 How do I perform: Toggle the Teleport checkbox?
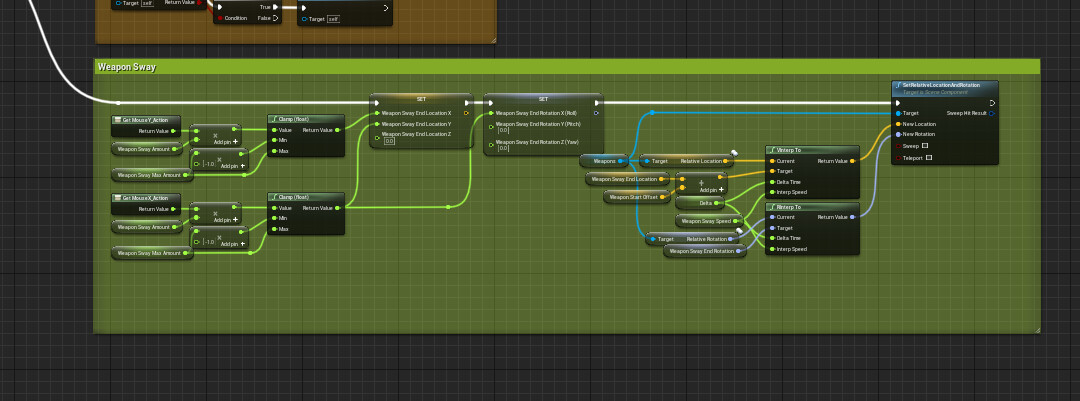[929, 158]
